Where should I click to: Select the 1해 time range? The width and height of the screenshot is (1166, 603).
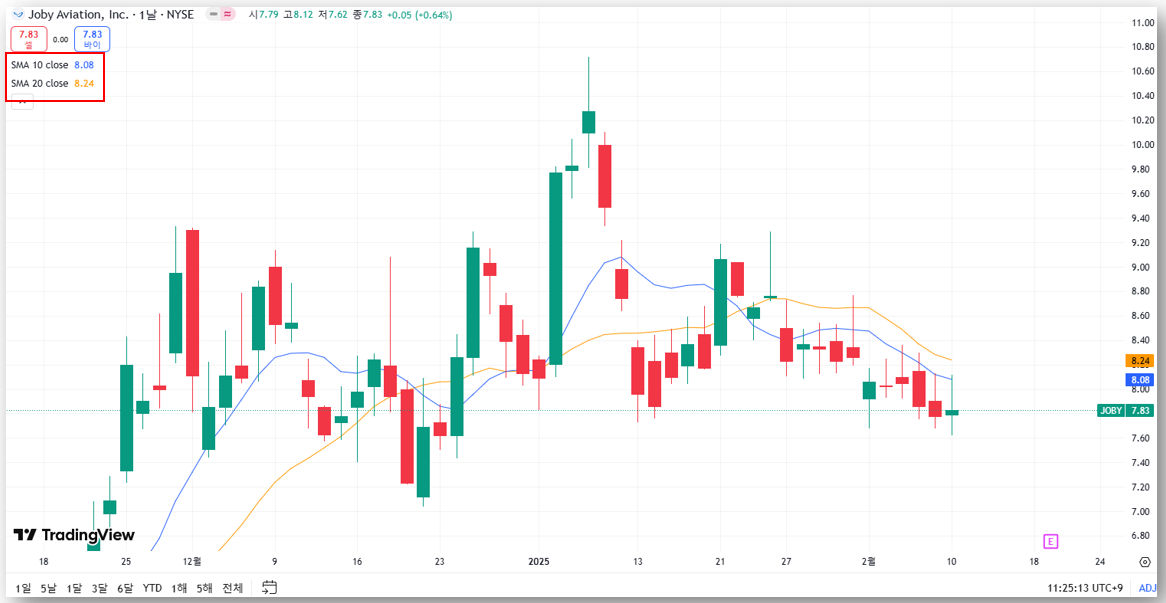(x=179, y=588)
